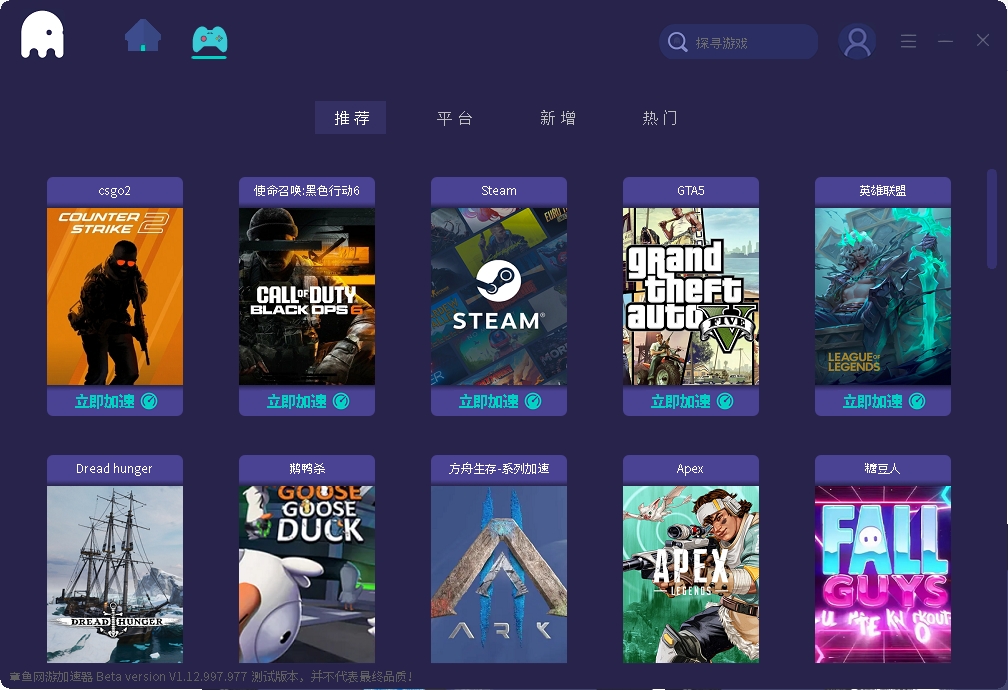Click the 使命召唤:黑色行动6 title

point(307,191)
